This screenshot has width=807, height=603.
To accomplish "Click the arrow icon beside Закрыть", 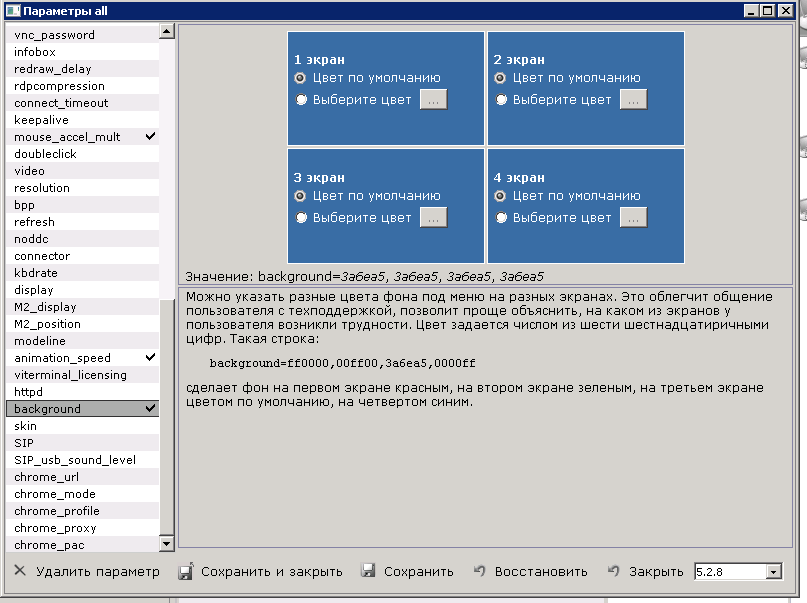I will coord(613,571).
